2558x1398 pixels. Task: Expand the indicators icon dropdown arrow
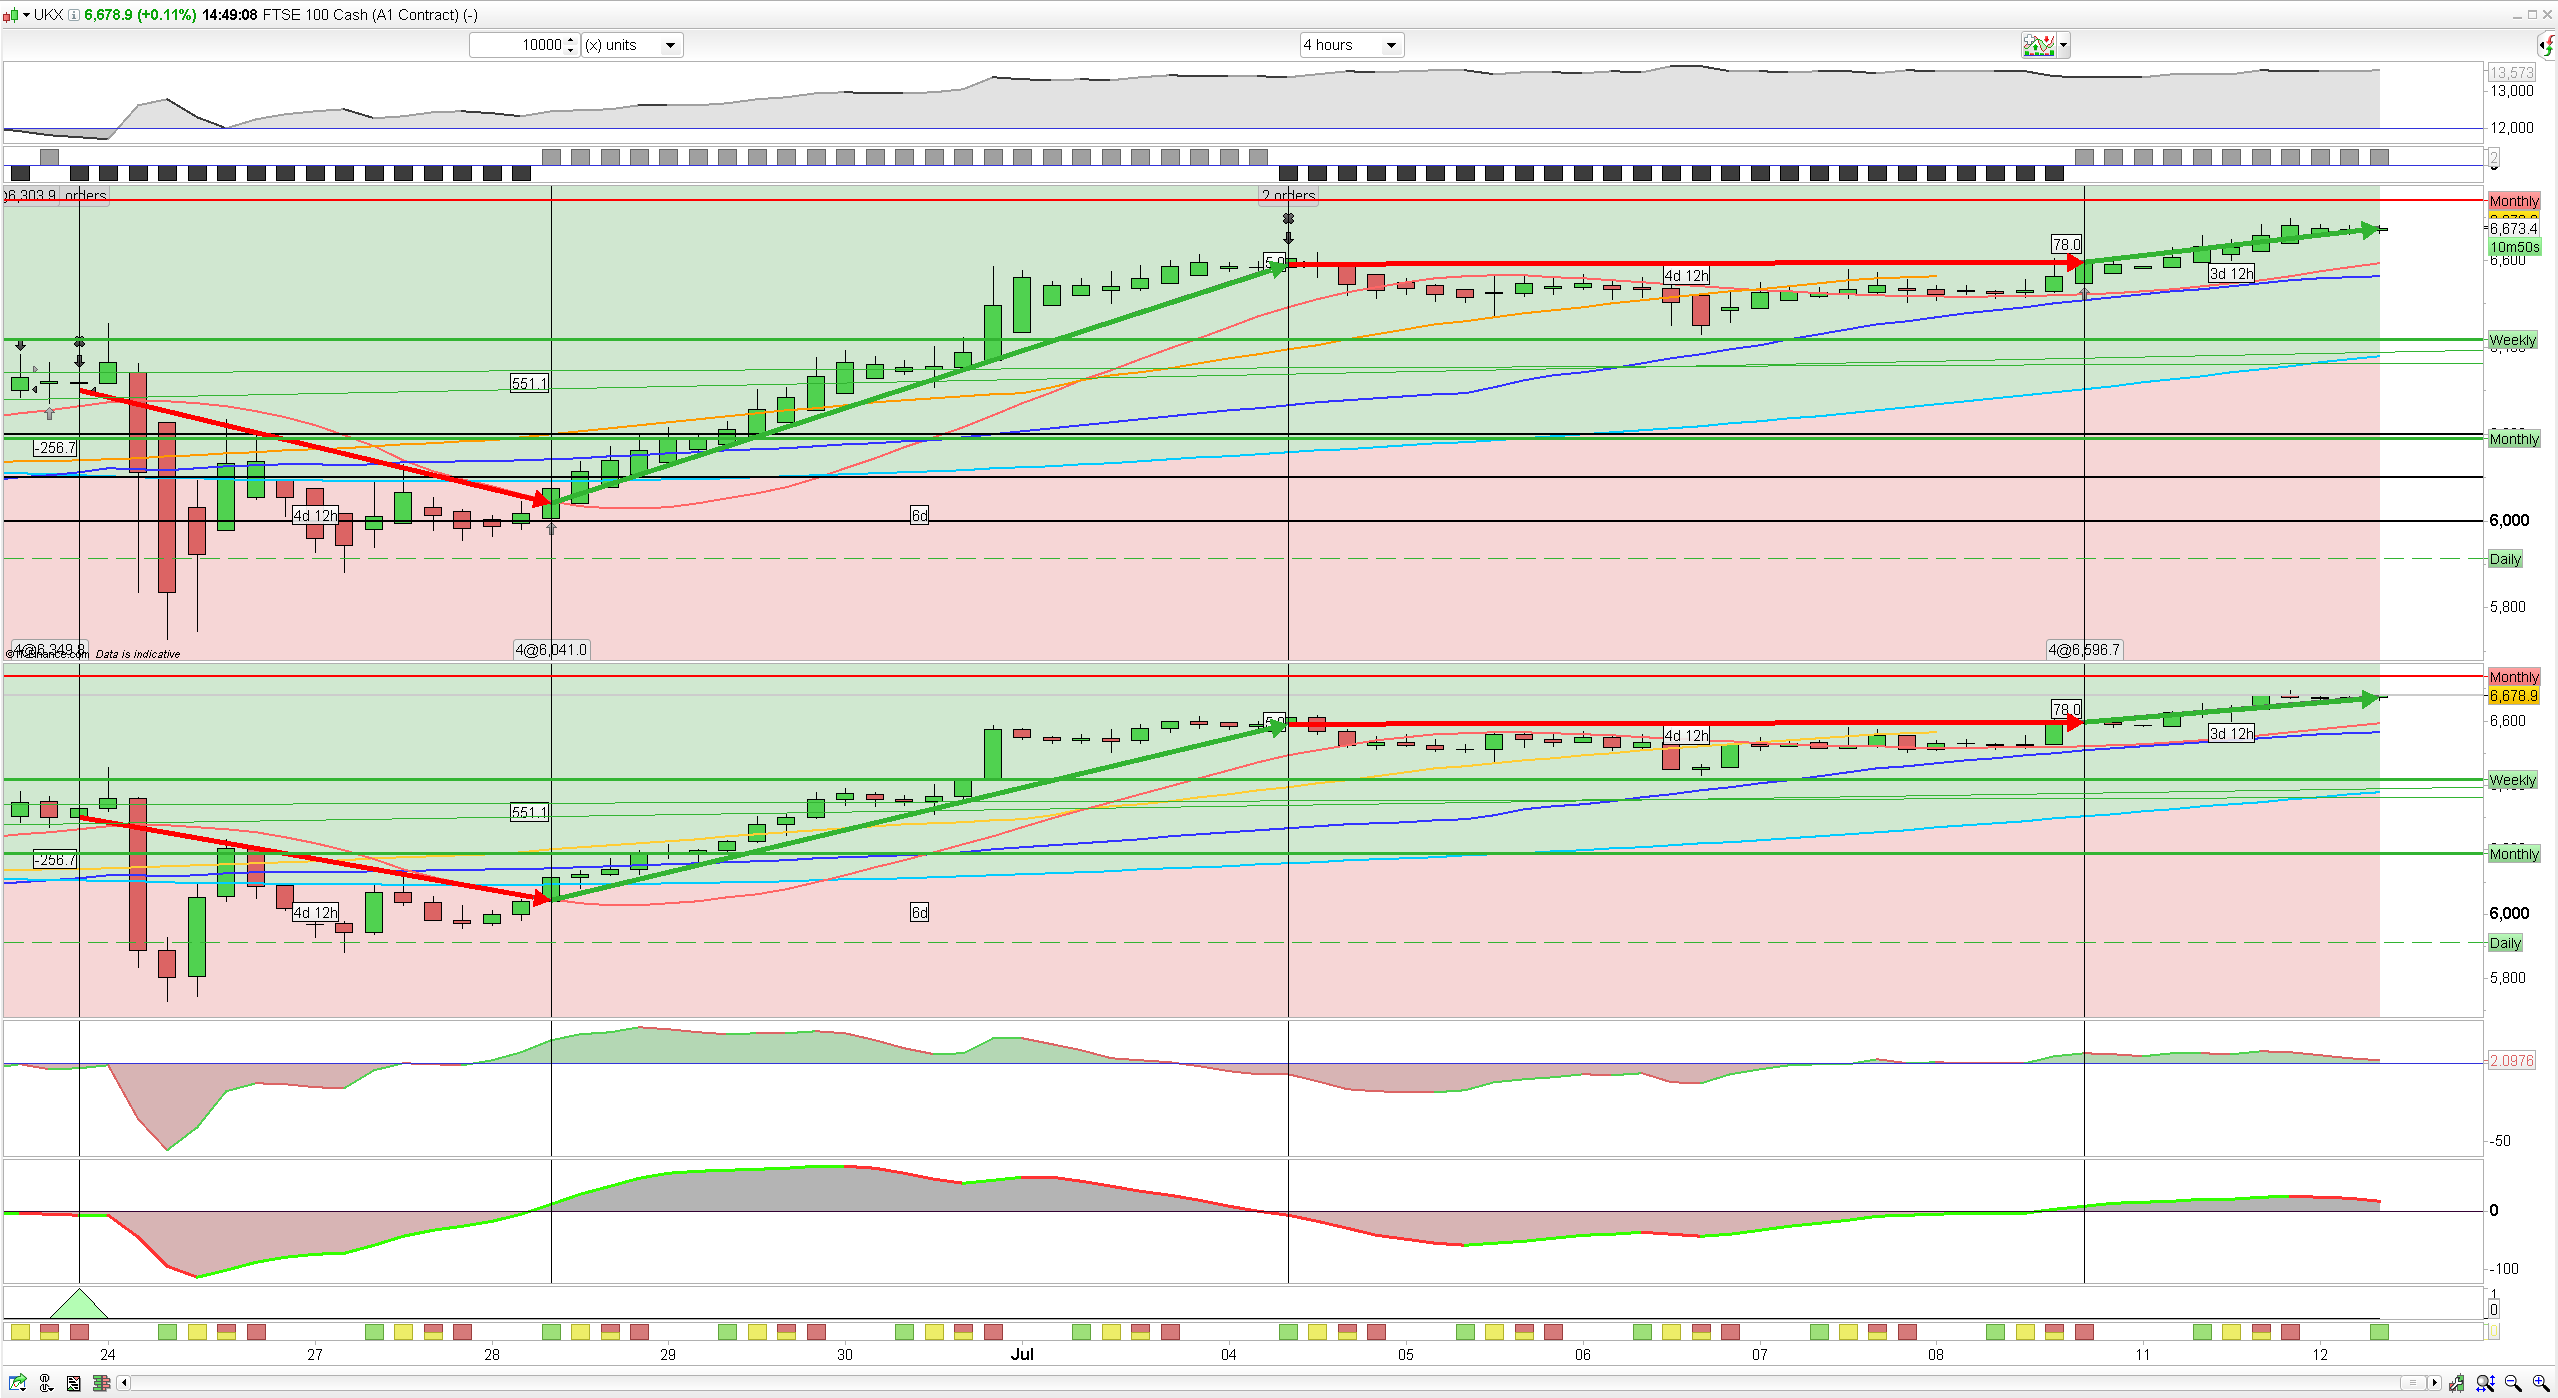(2063, 45)
